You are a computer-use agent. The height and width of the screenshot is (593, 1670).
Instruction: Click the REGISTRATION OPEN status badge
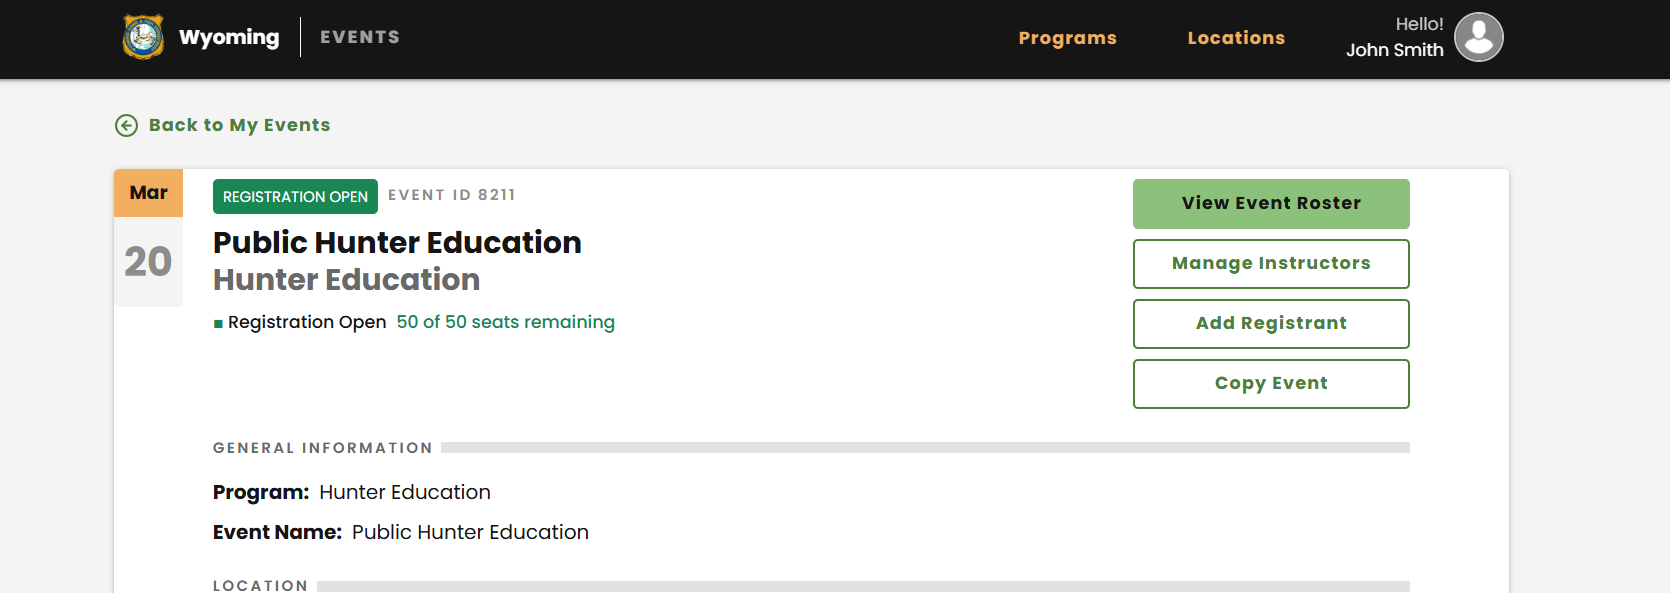(295, 197)
